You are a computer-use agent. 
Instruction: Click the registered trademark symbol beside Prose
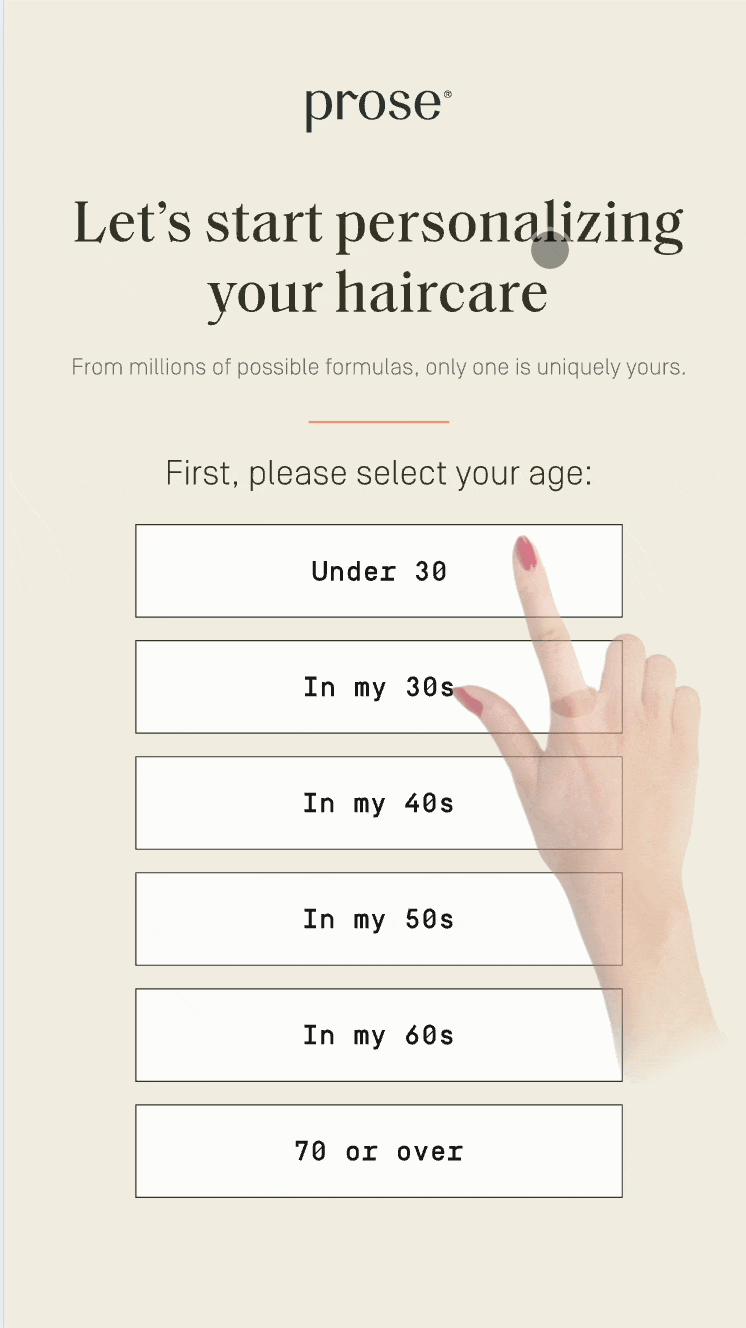tap(447, 95)
